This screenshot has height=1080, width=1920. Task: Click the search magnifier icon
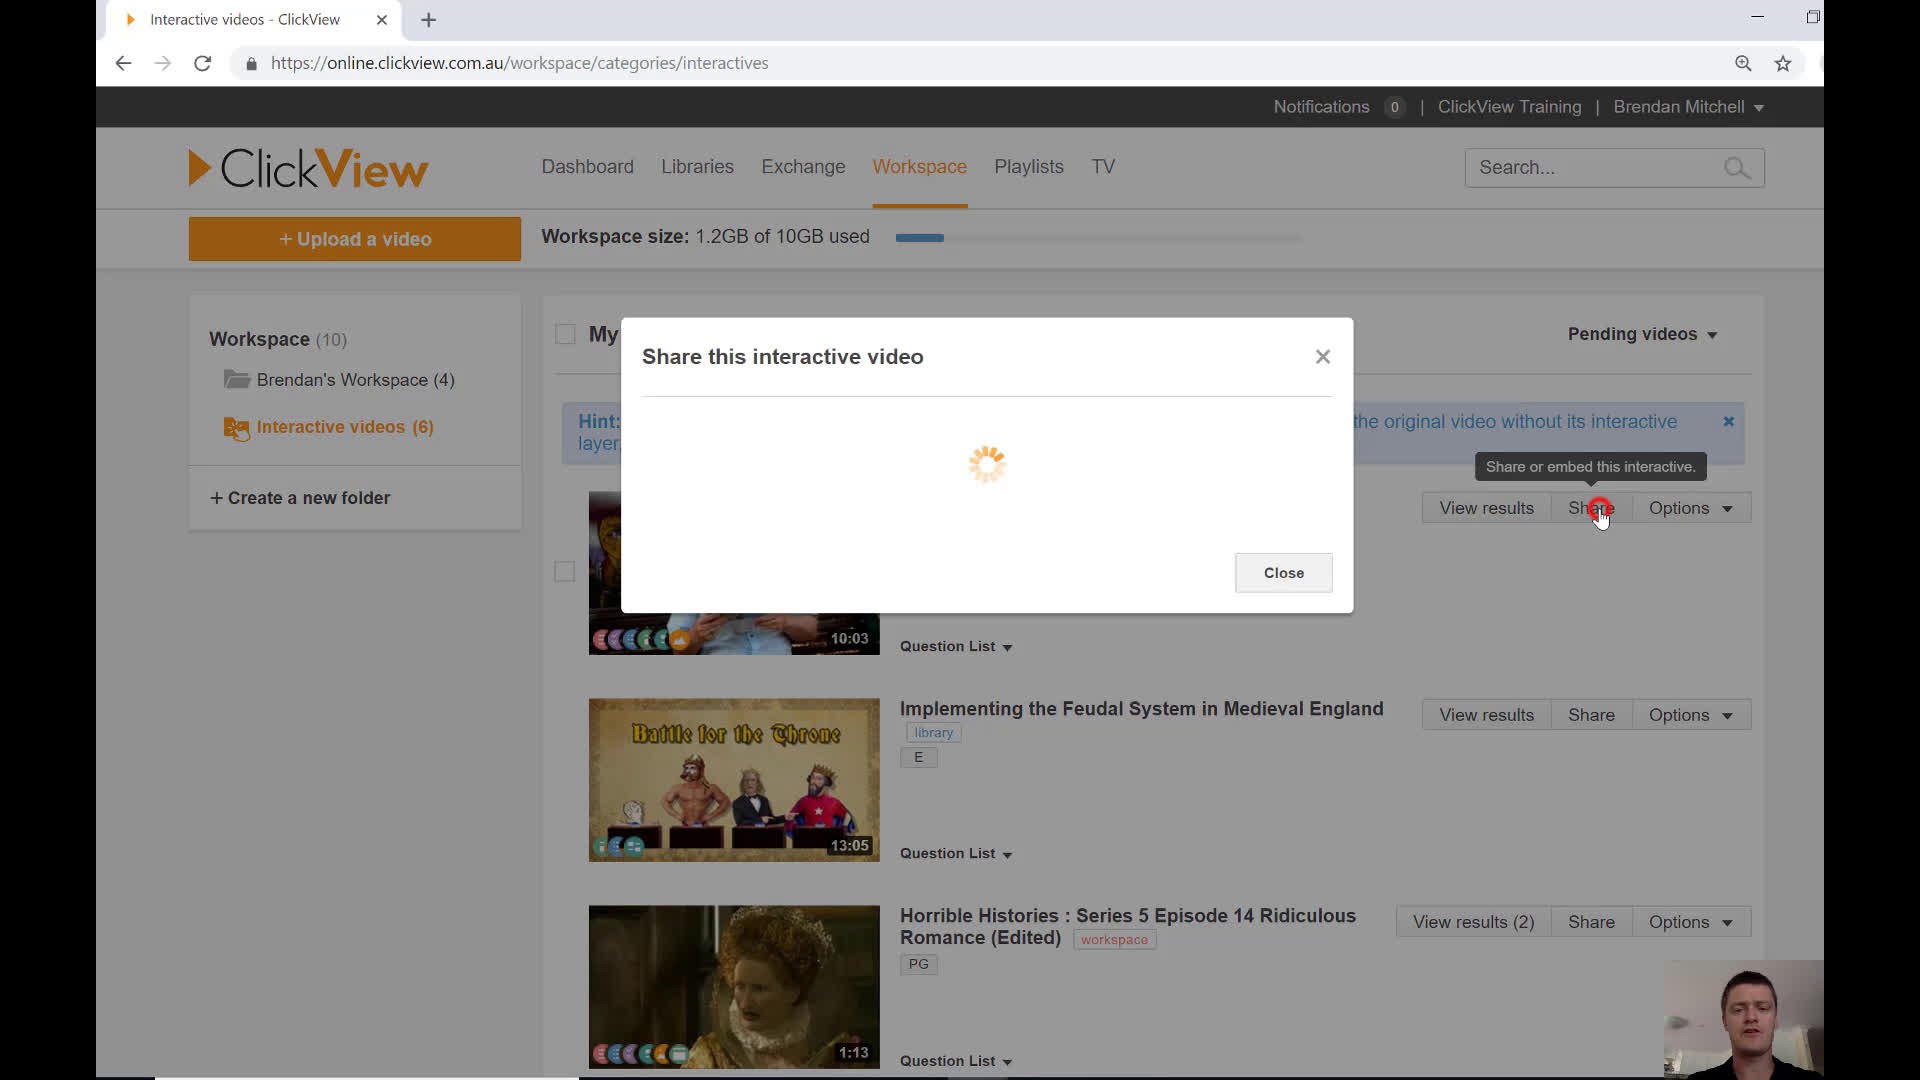1737,168
